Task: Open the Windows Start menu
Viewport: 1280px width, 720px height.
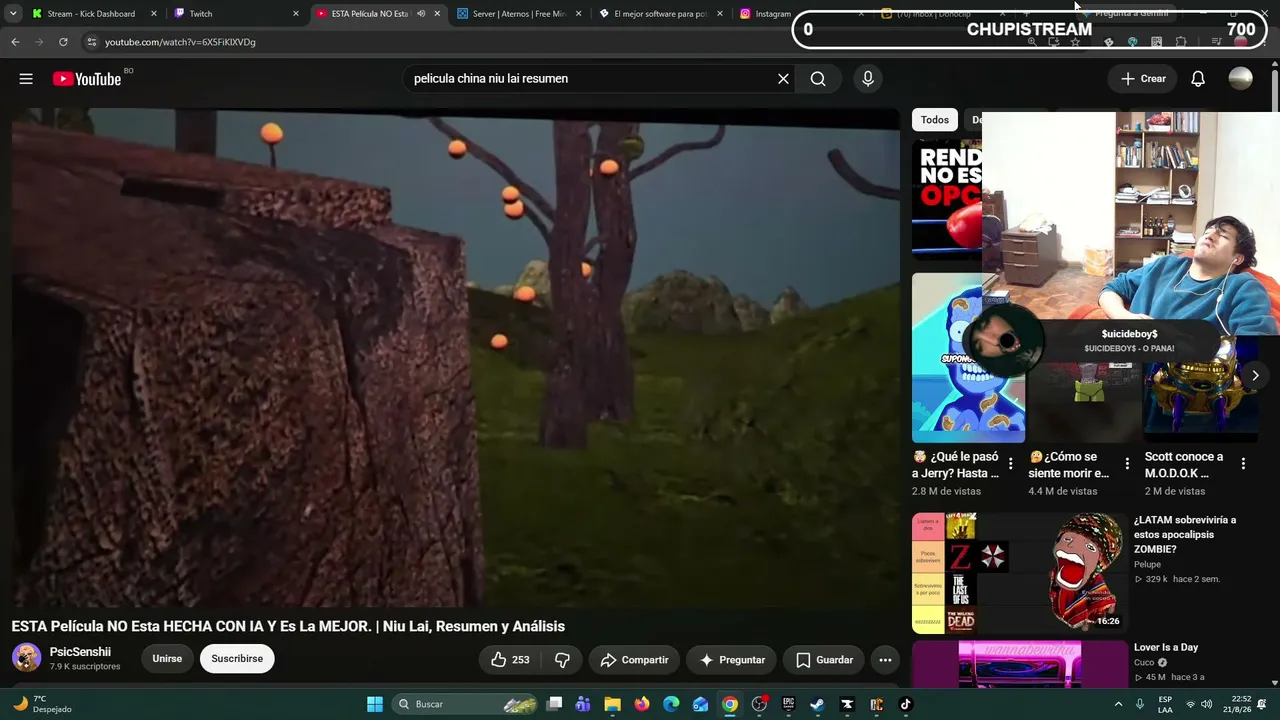Action: [375, 704]
